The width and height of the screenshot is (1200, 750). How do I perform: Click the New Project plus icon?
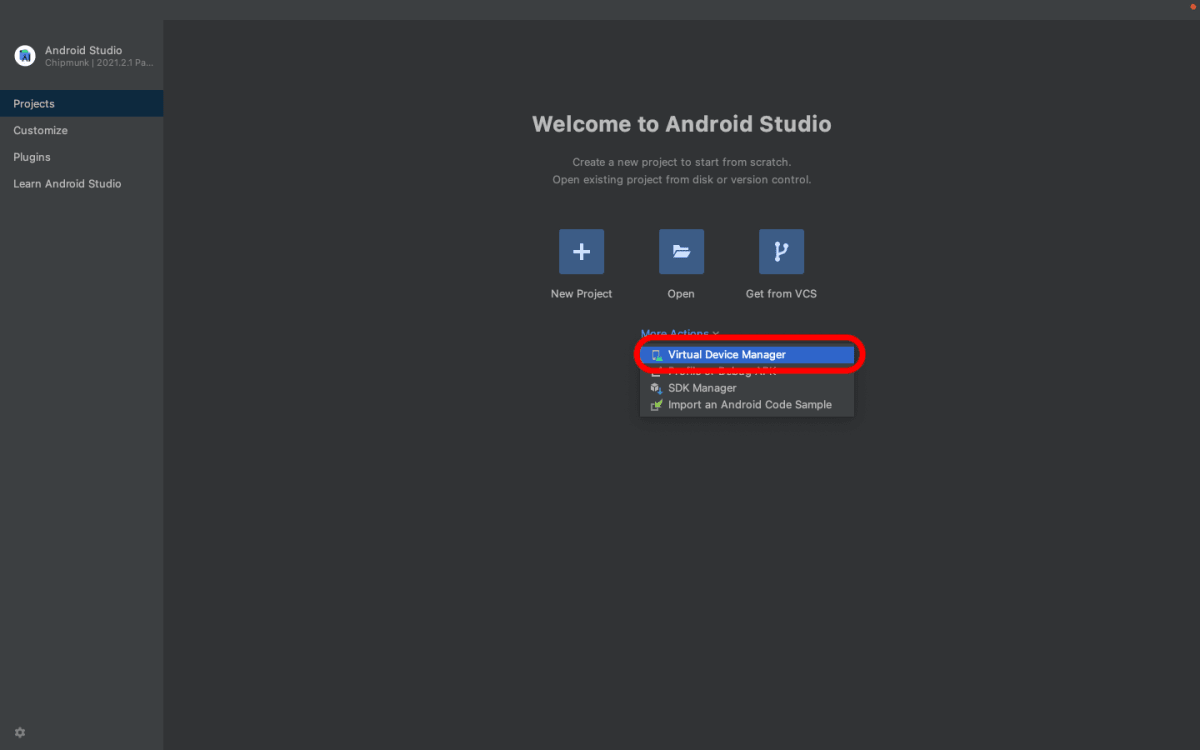coord(581,252)
